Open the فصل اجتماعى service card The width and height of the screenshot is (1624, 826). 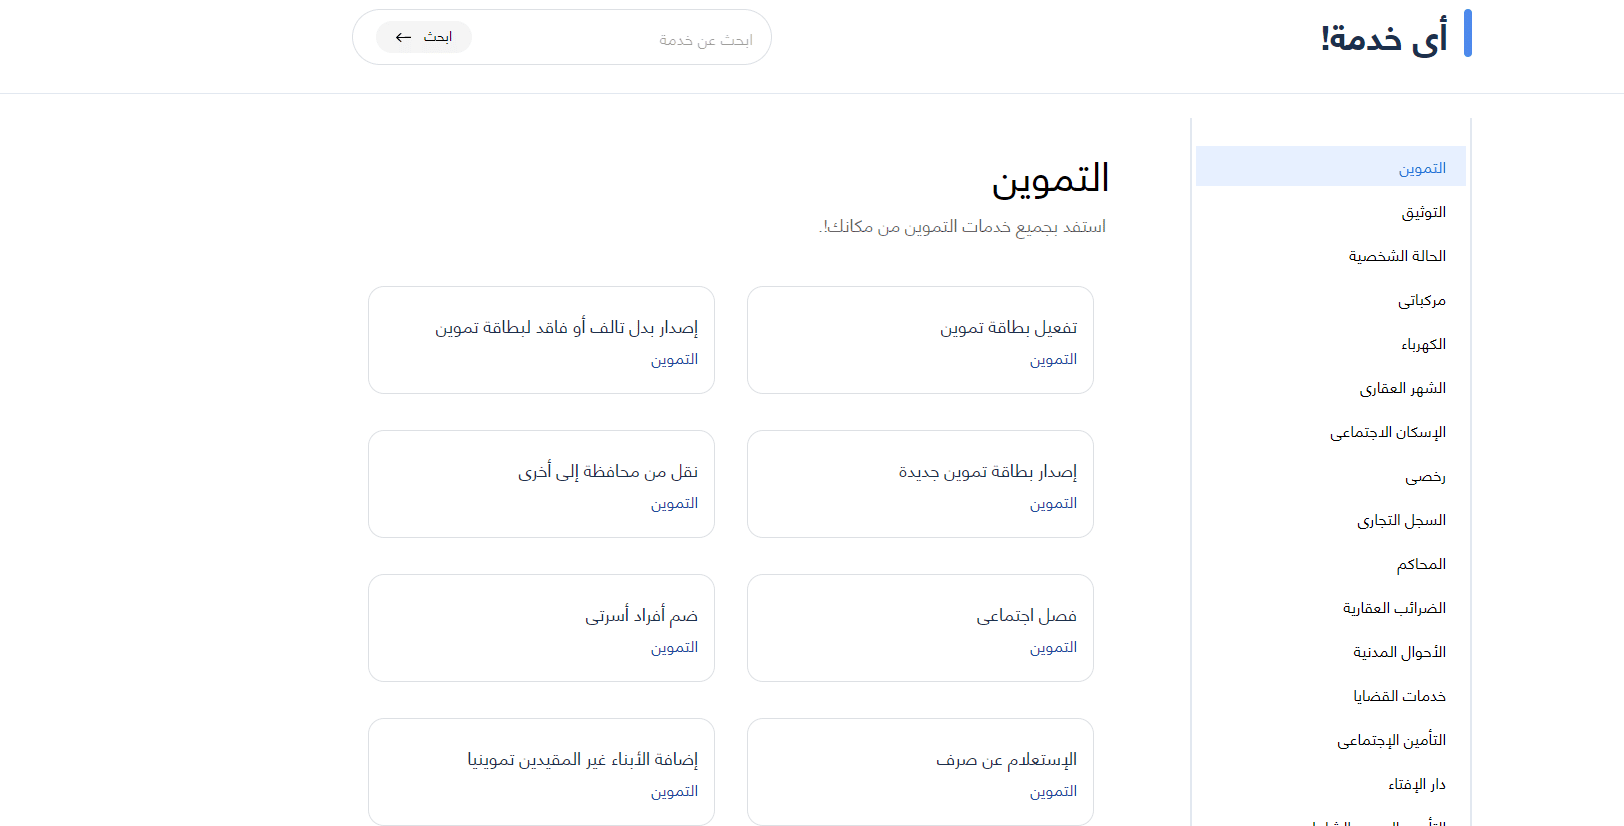click(x=920, y=628)
